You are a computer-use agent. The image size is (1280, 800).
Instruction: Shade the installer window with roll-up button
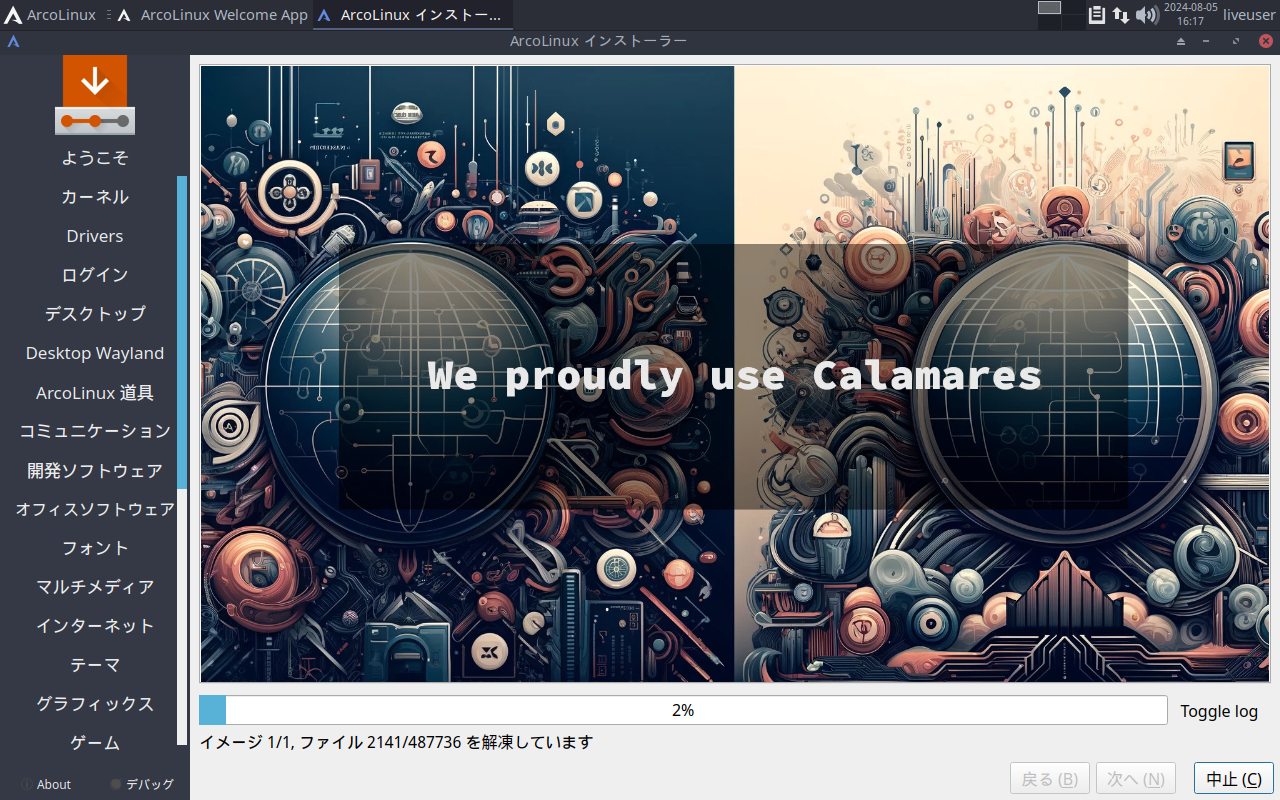coord(1181,41)
